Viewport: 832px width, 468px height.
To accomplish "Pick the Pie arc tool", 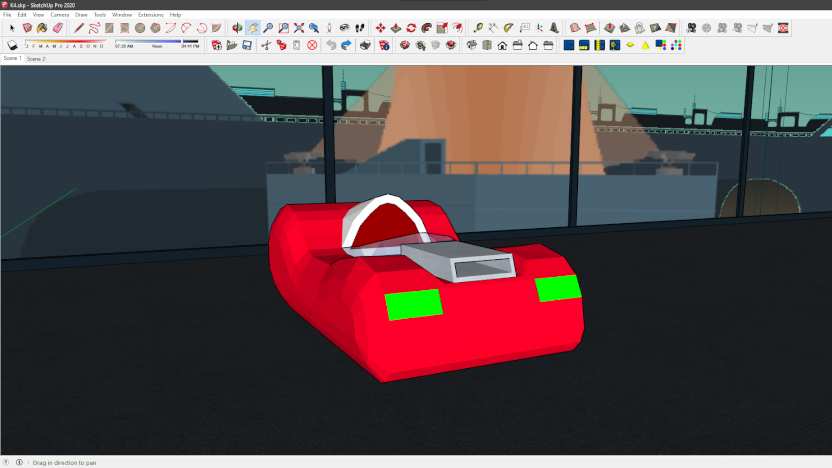I will tap(216, 28).
